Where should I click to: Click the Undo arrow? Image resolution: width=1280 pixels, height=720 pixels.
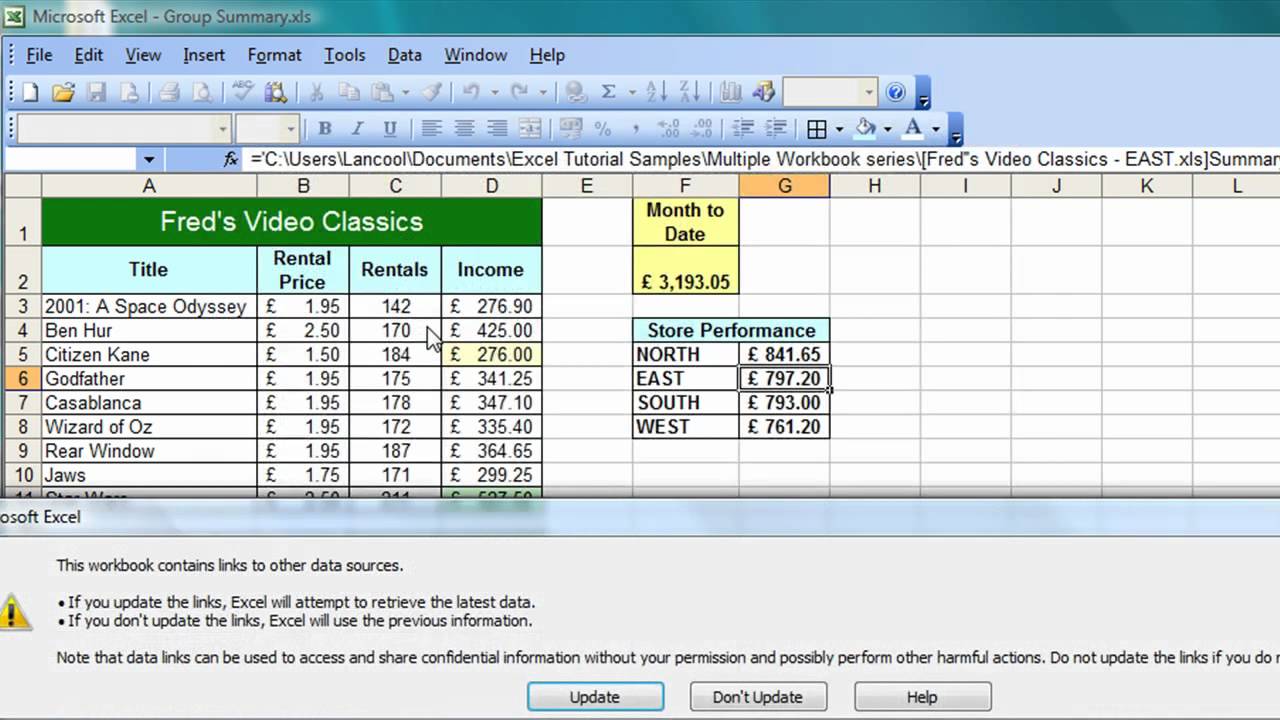pyautogui.click(x=470, y=93)
